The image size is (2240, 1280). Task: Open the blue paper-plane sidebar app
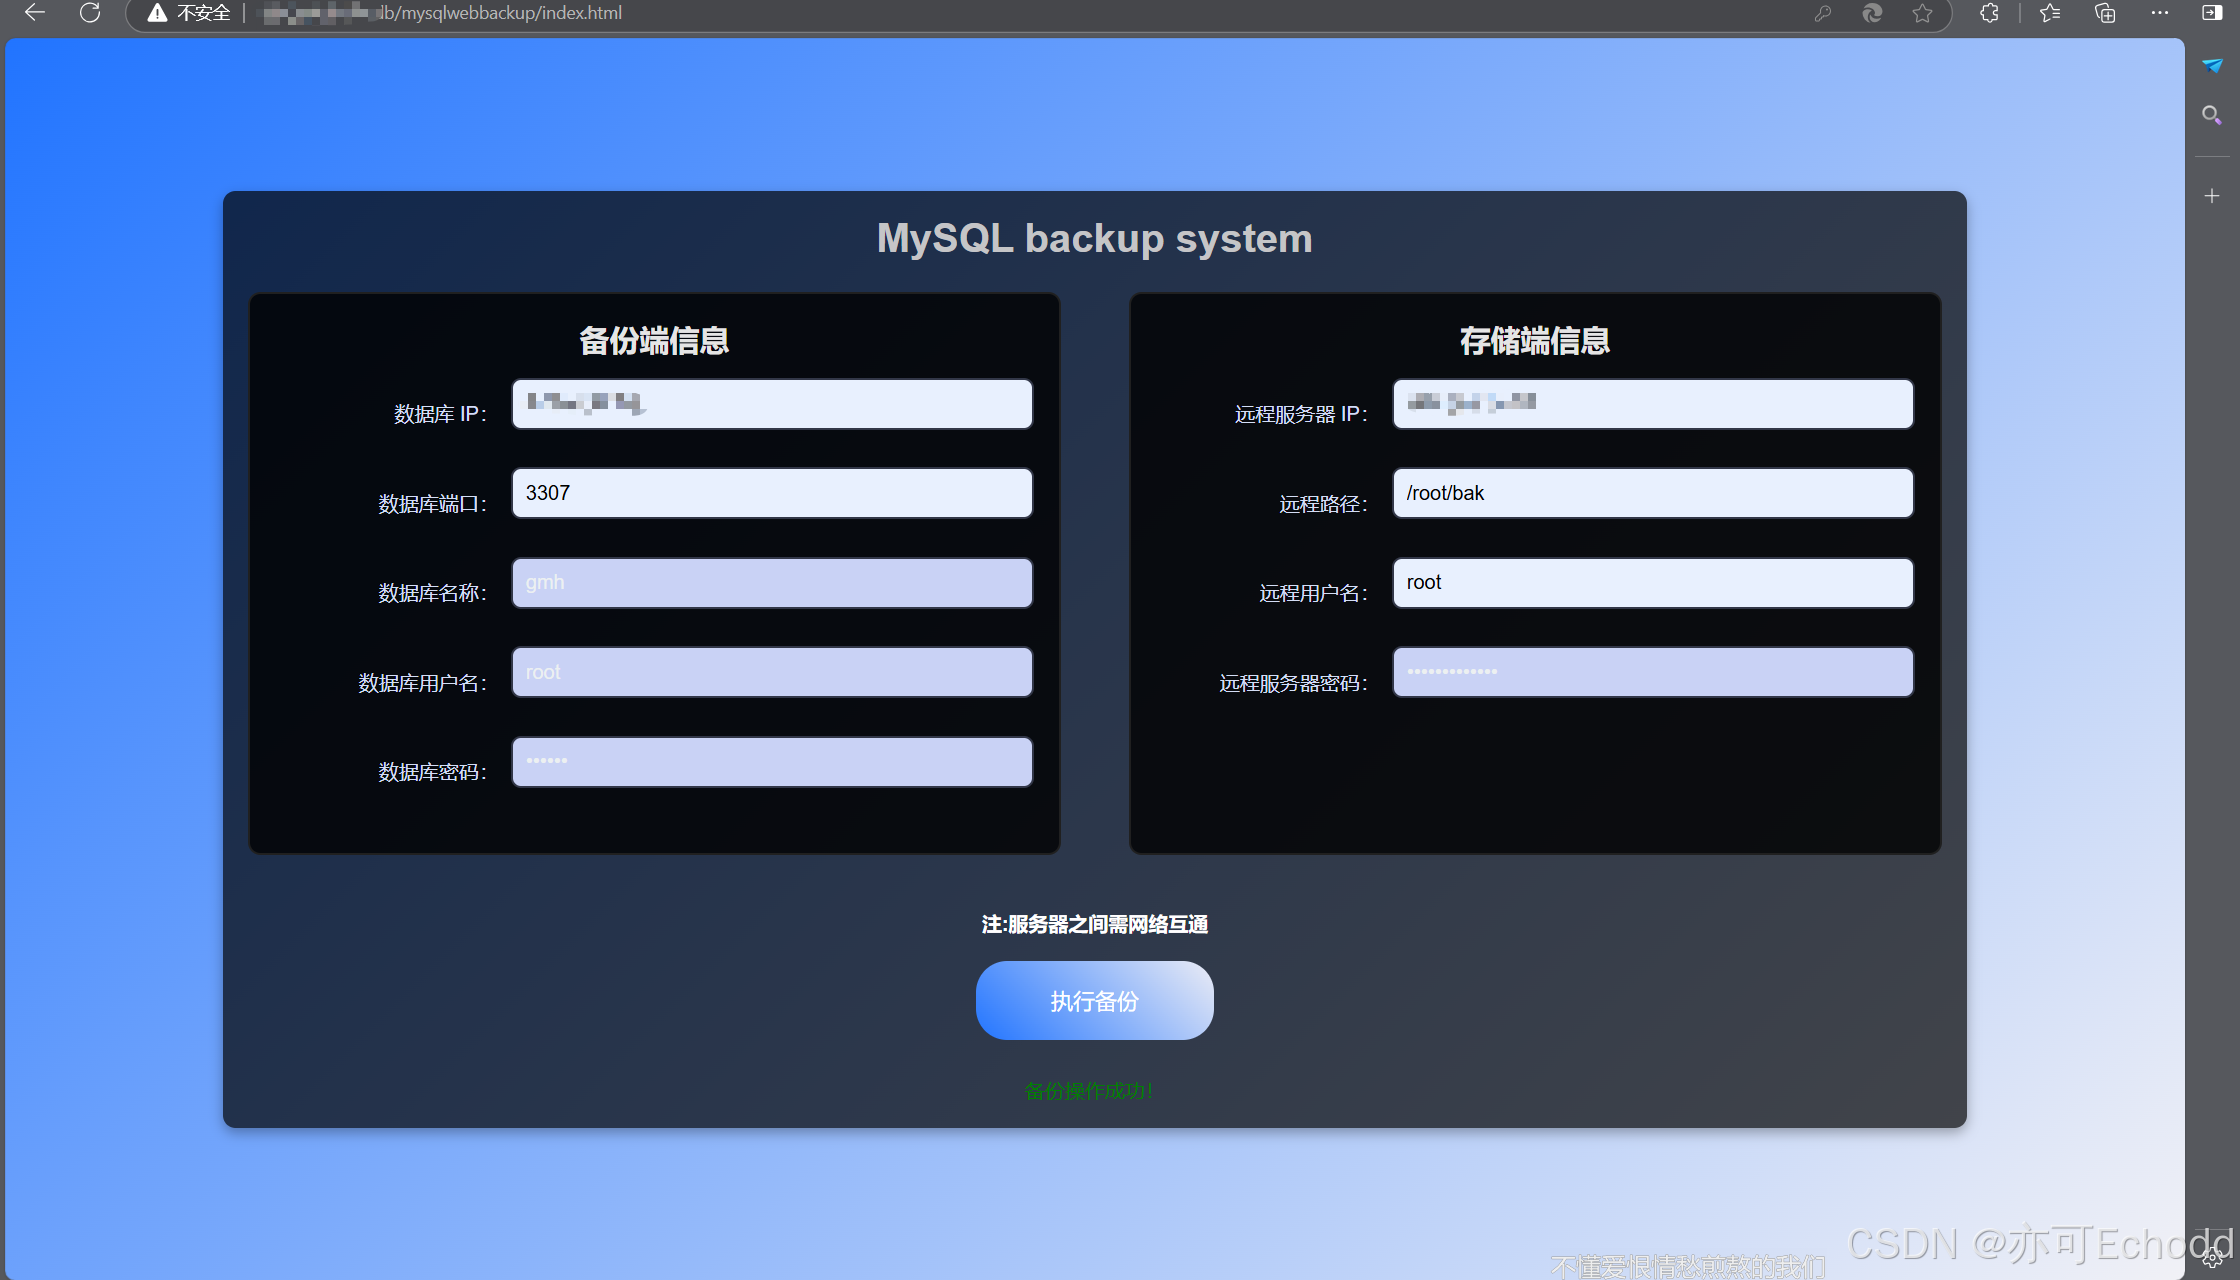(2212, 66)
